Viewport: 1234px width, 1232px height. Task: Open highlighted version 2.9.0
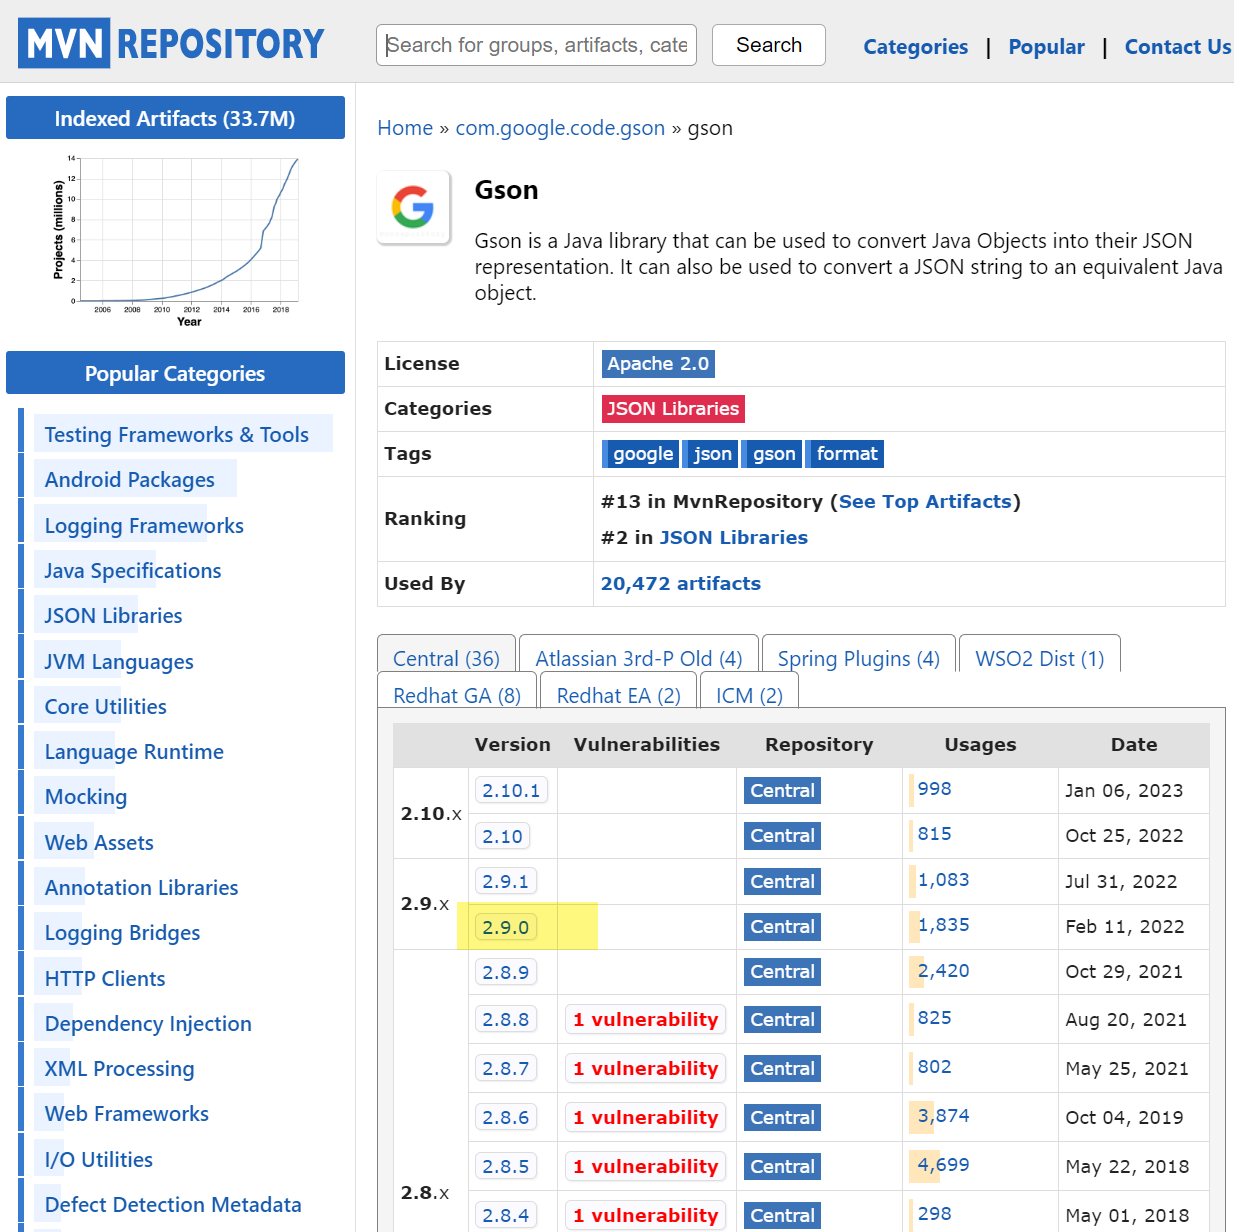click(505, 927)
